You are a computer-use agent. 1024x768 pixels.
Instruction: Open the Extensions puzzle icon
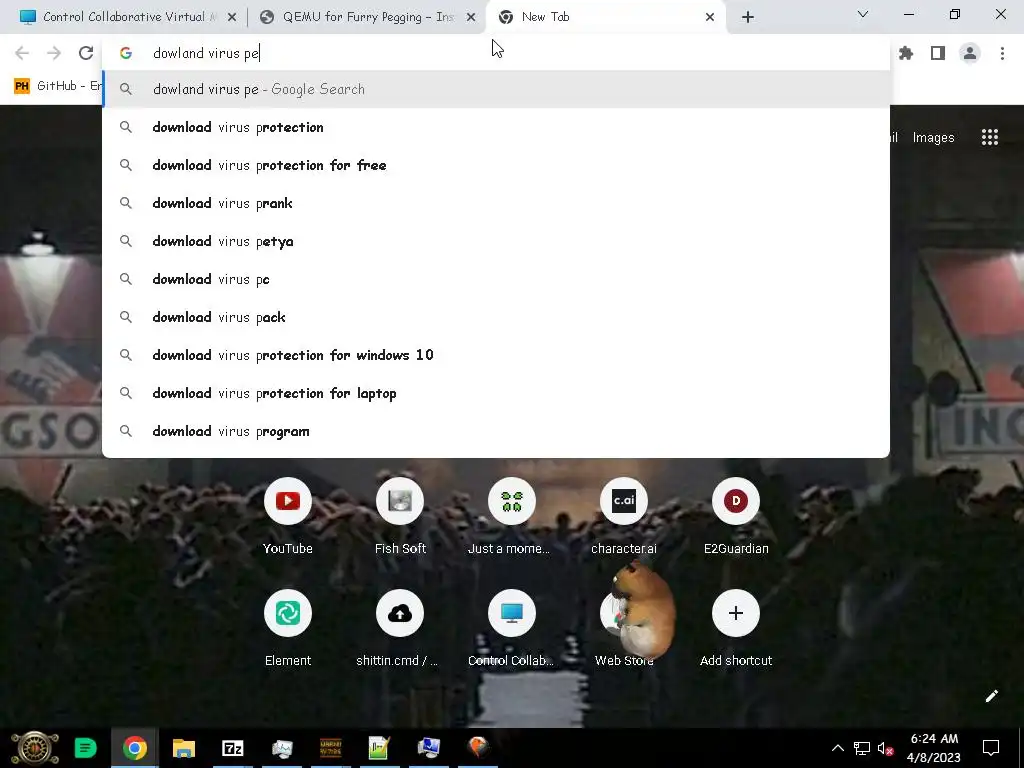point(906,53)
